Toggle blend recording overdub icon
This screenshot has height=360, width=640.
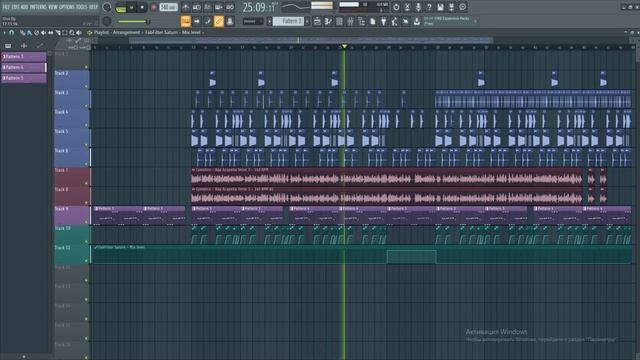(x=219, y=7)
